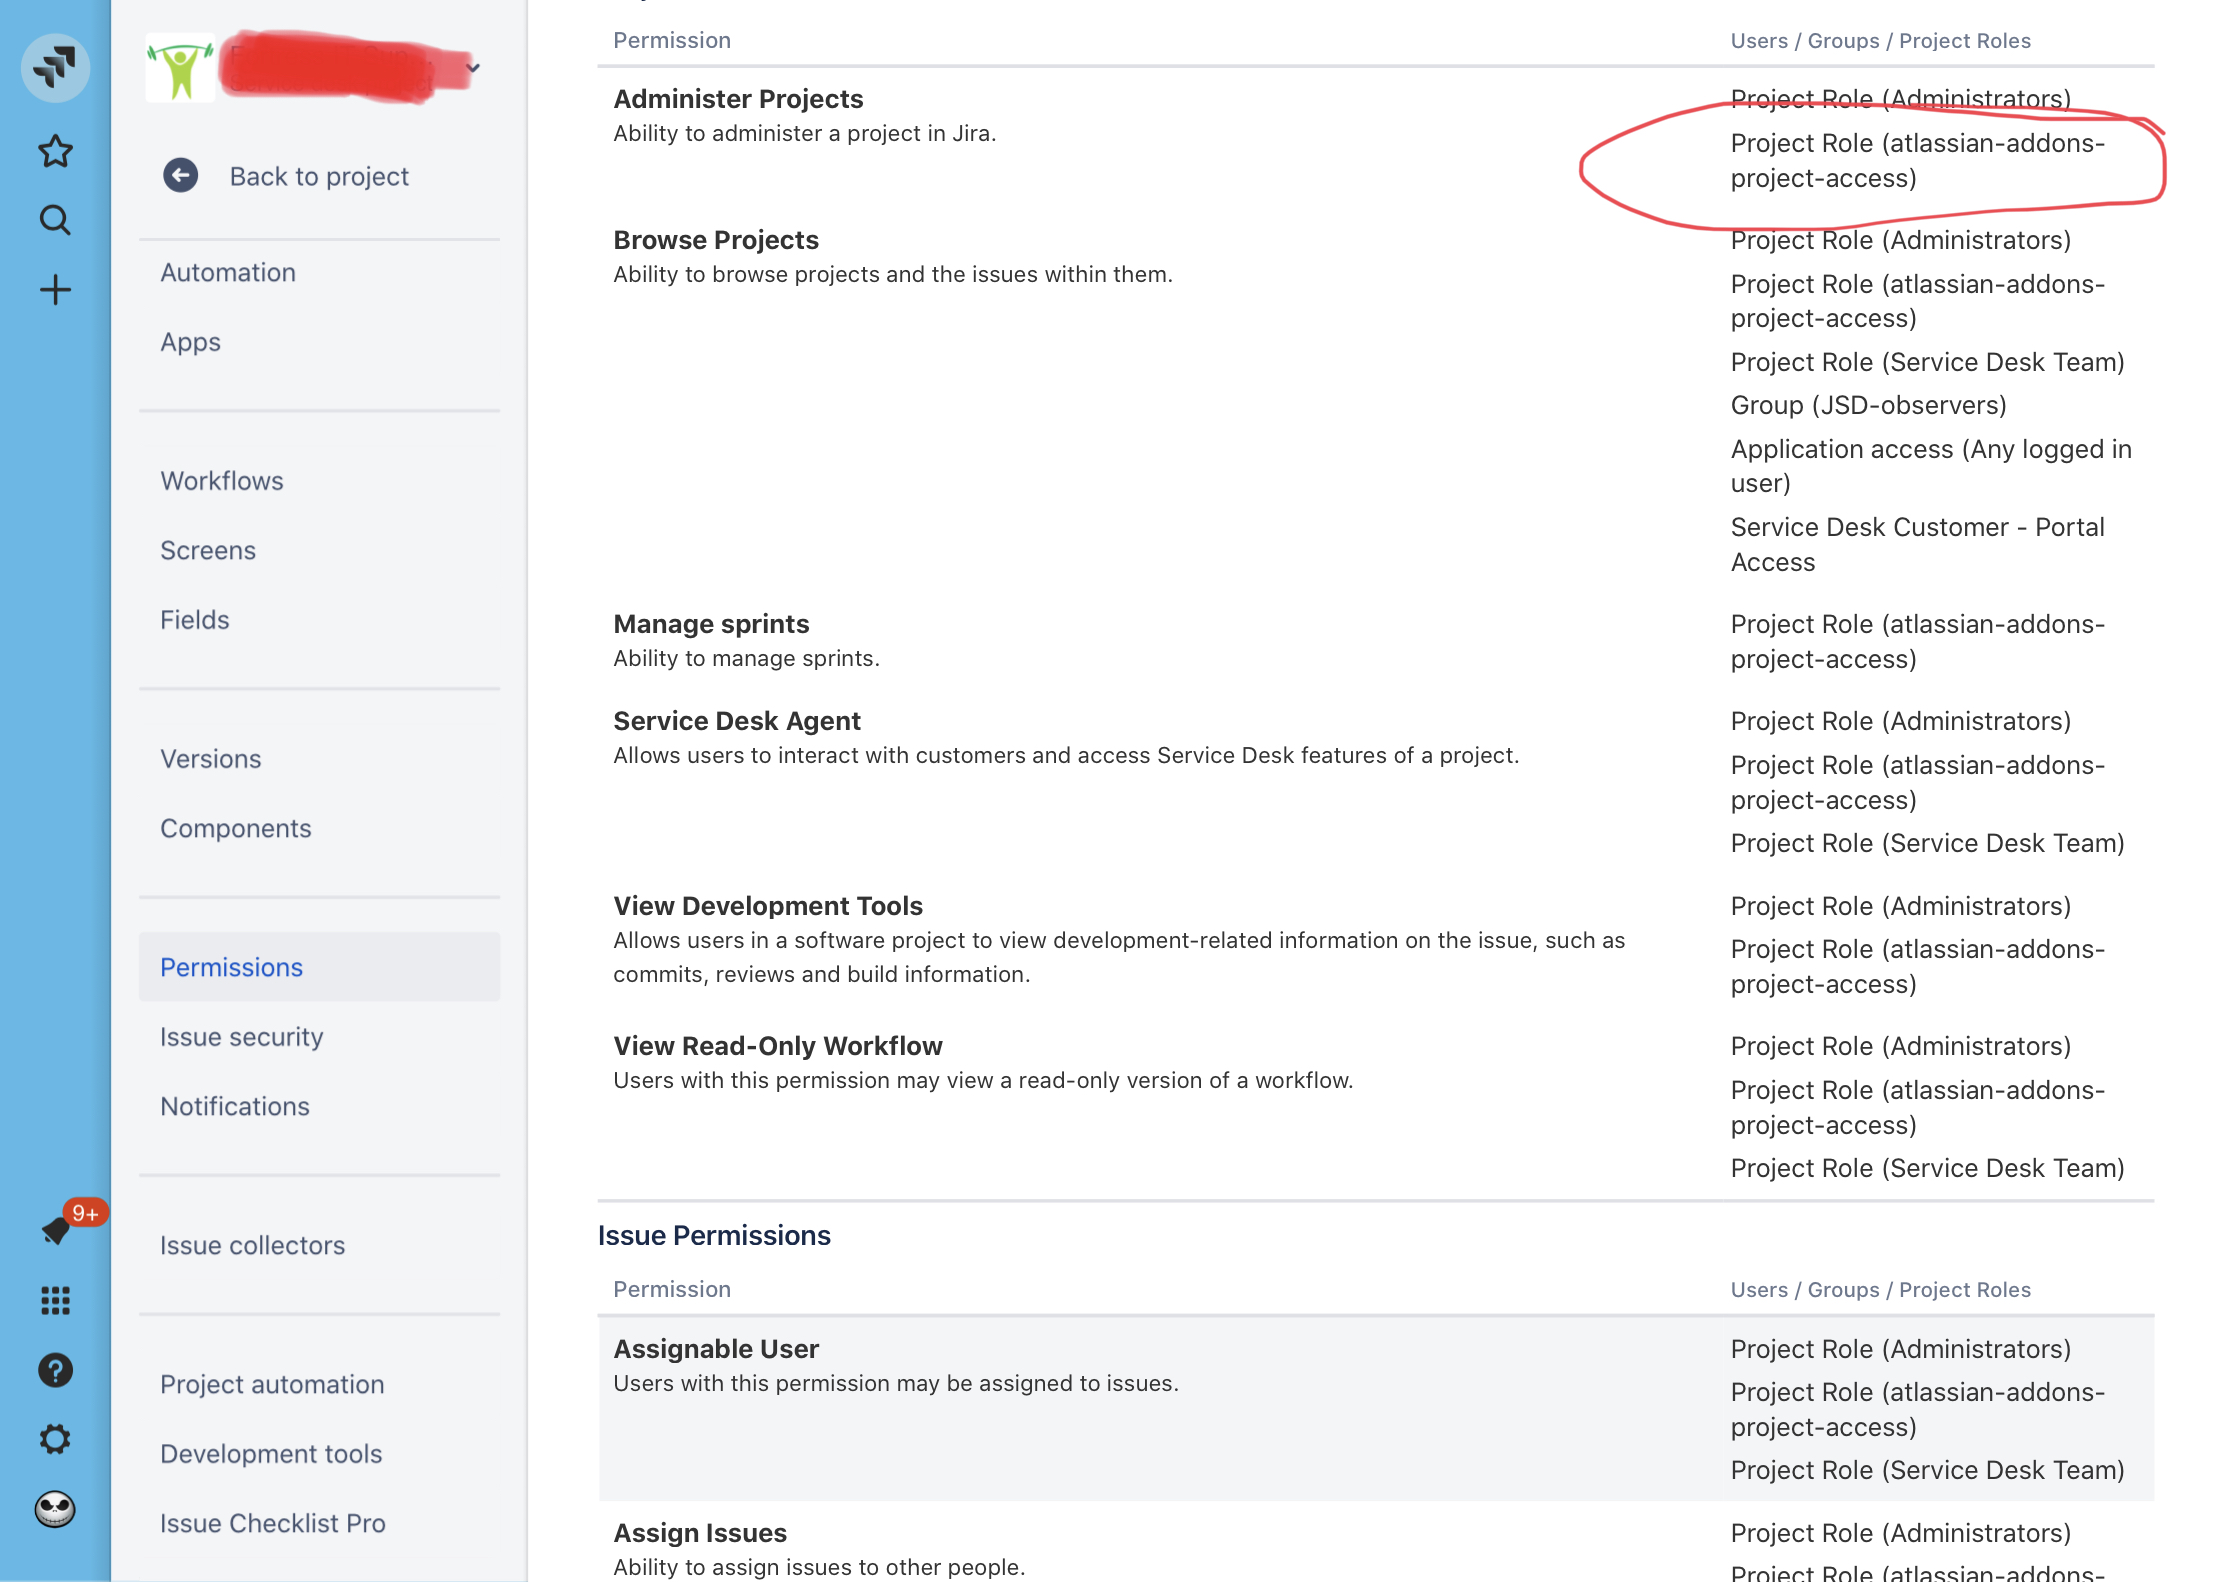Navigate to Notifications settings

tap(235, 1106)
